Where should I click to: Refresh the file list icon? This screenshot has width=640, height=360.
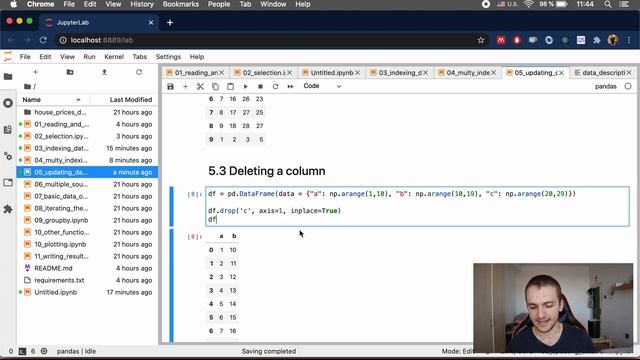139,72
